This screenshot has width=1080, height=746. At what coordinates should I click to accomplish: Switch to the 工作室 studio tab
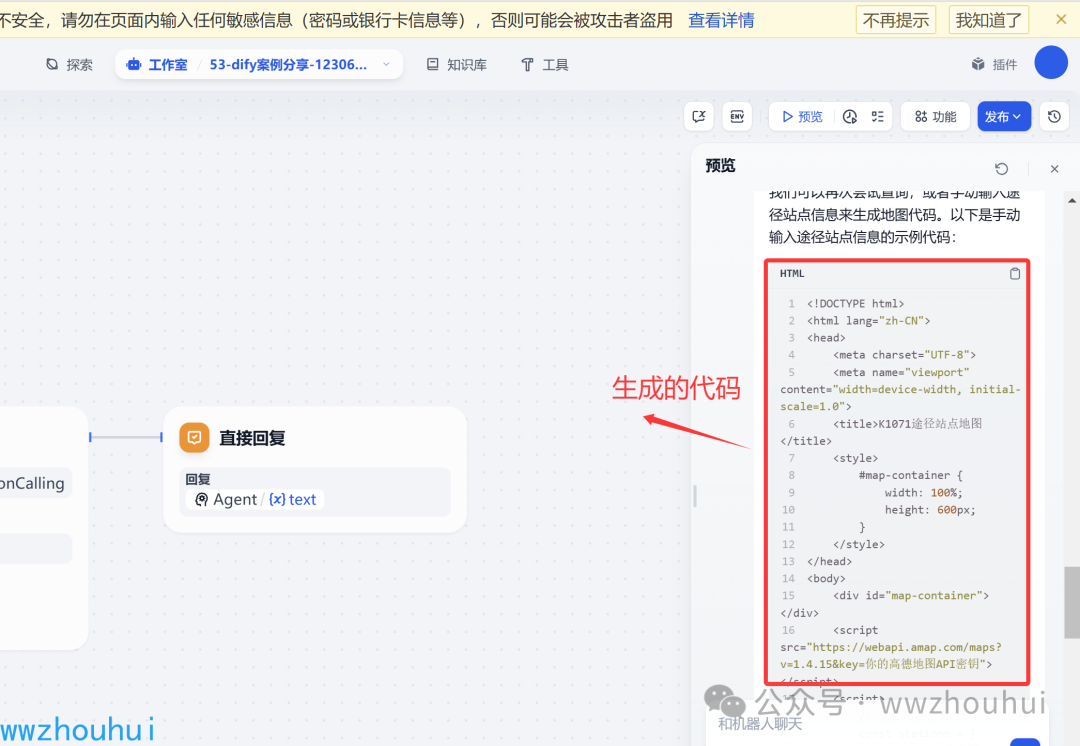(x=157, y=65)
